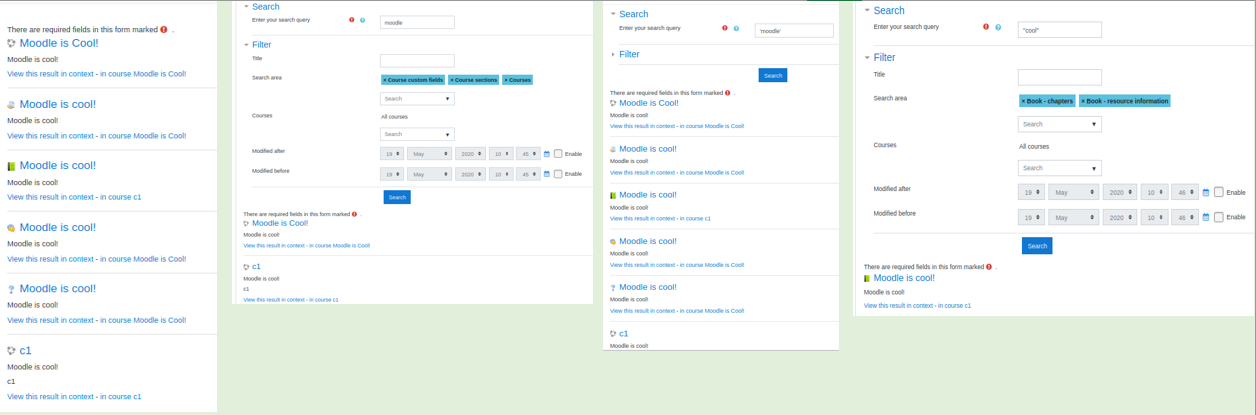Open the 'Moodle is cool!' result title in the "cool" panel

pyautogui.click(x=904, y=278)
